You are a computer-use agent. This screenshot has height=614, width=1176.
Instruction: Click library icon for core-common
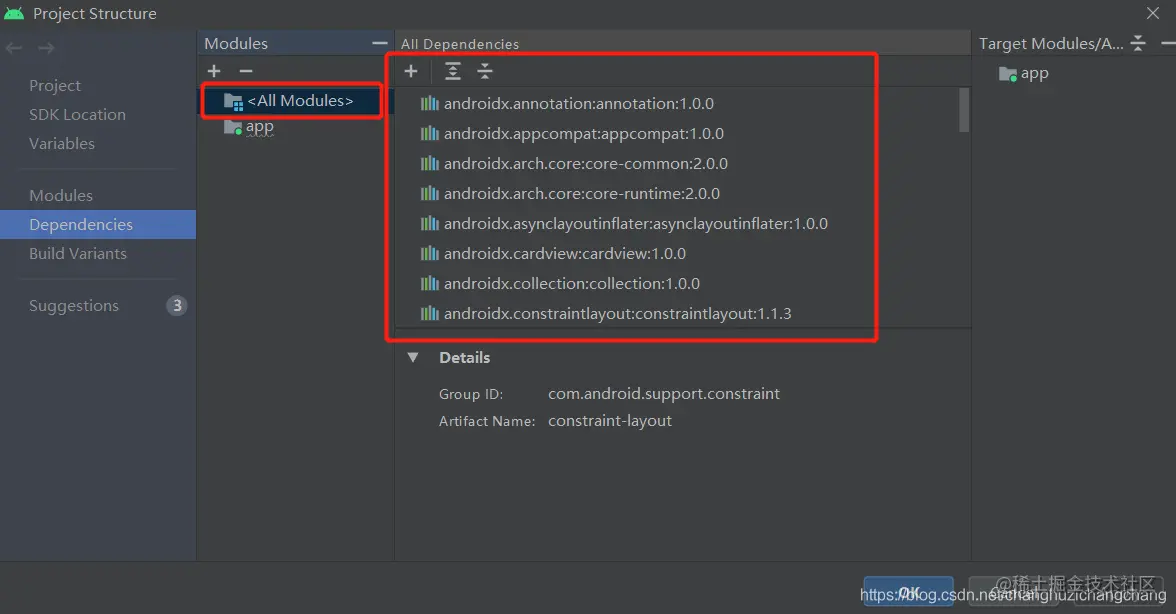point(430,163)
